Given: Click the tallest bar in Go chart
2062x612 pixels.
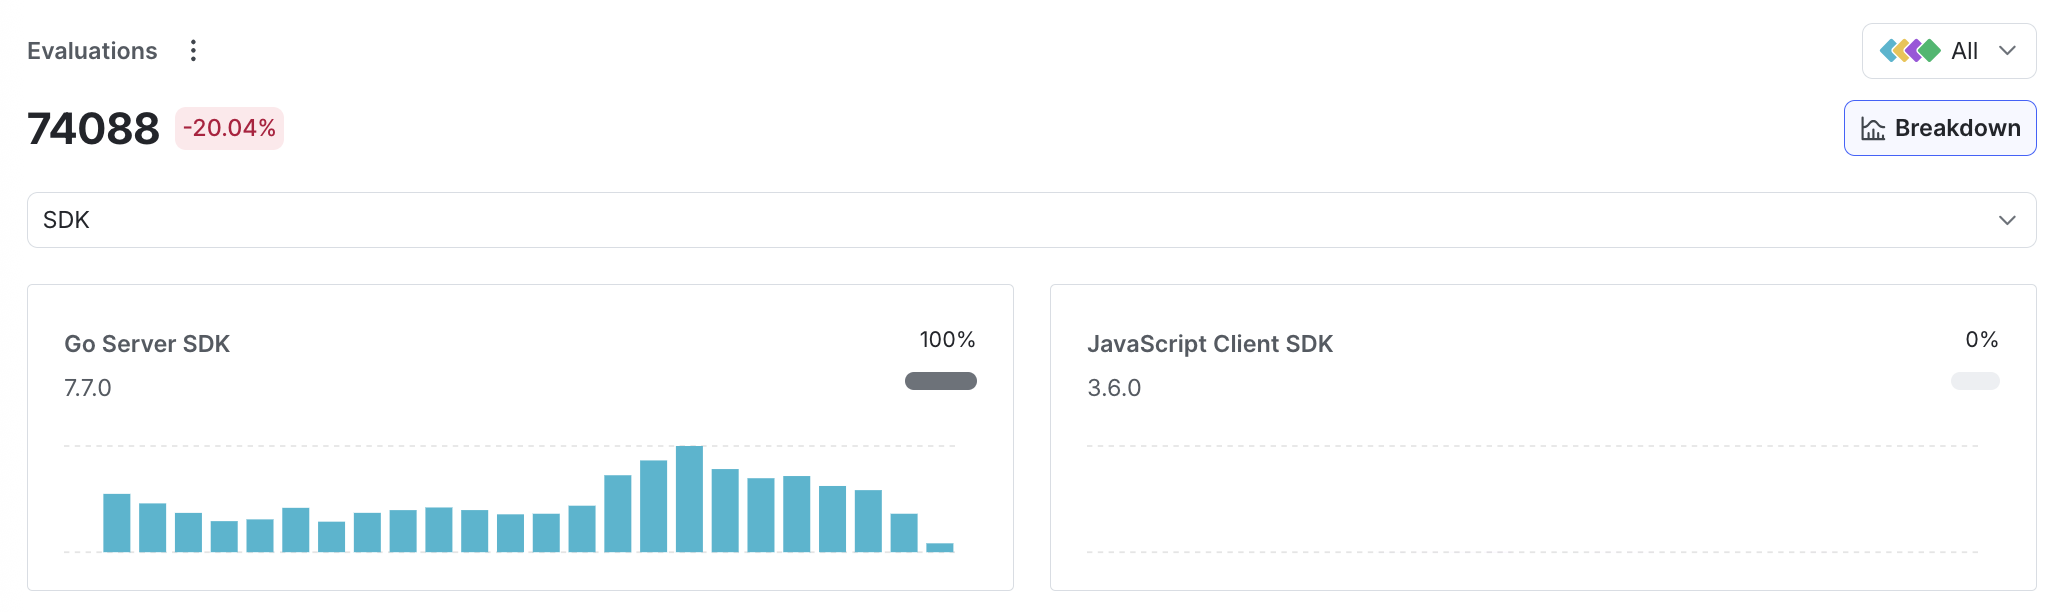Looking at the screenshot, I should [x=689, y=500].
